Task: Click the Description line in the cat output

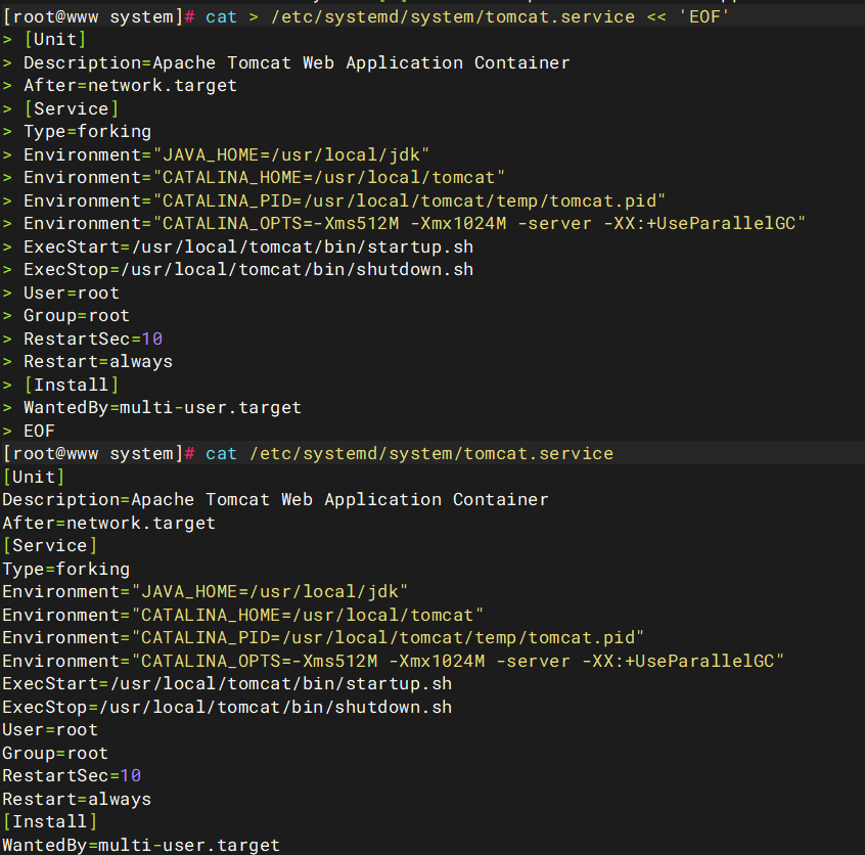Action: click(275, 499)
